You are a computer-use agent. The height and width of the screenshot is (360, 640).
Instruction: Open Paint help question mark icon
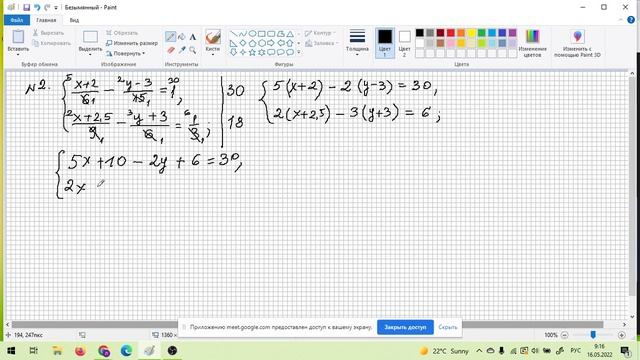(x=631, y=20)
